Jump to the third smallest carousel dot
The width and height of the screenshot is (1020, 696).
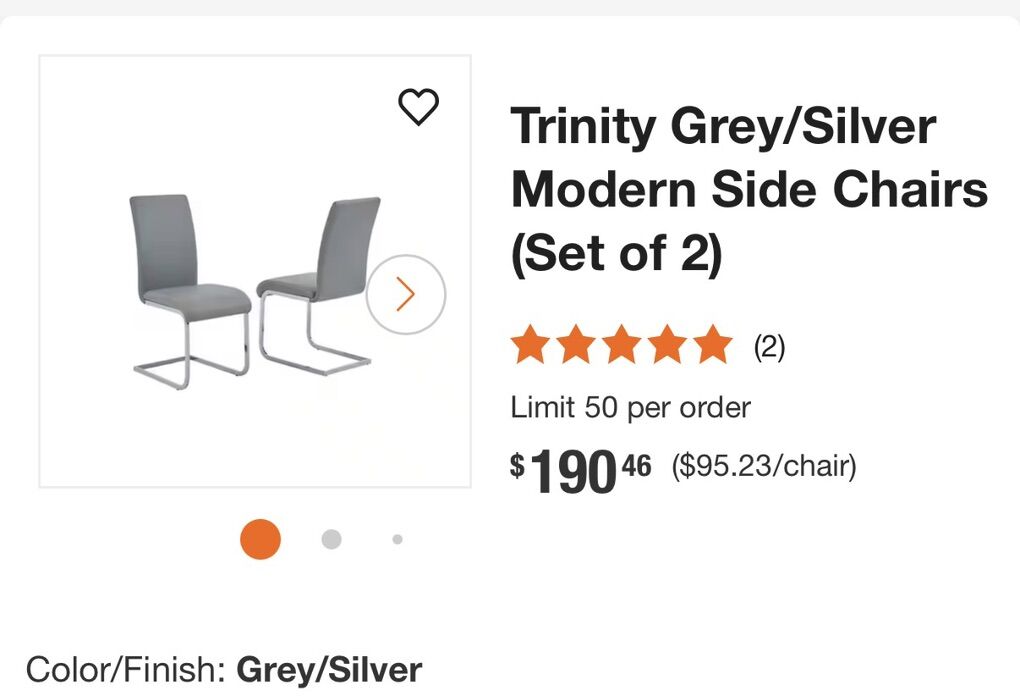pos(397,539)
